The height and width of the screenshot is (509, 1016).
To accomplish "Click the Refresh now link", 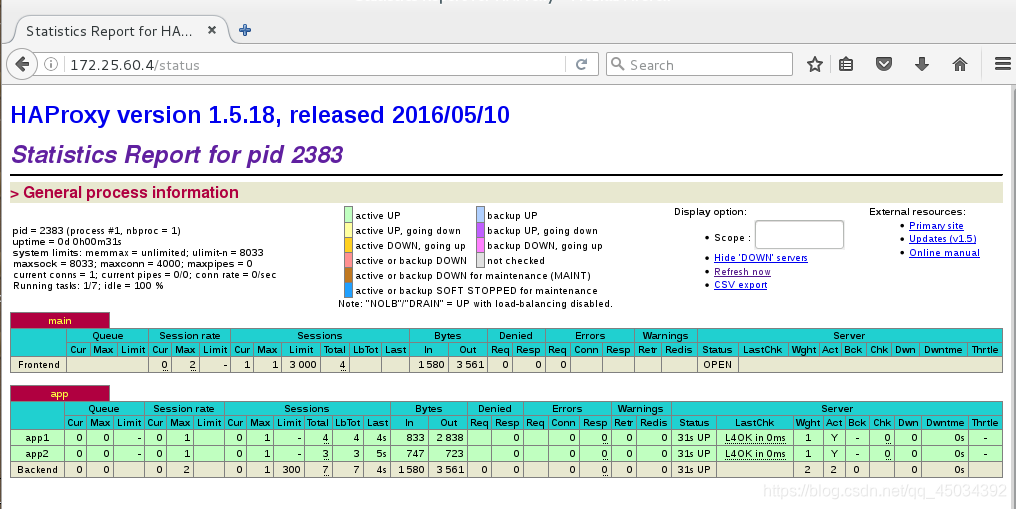I will coord(742,272).
